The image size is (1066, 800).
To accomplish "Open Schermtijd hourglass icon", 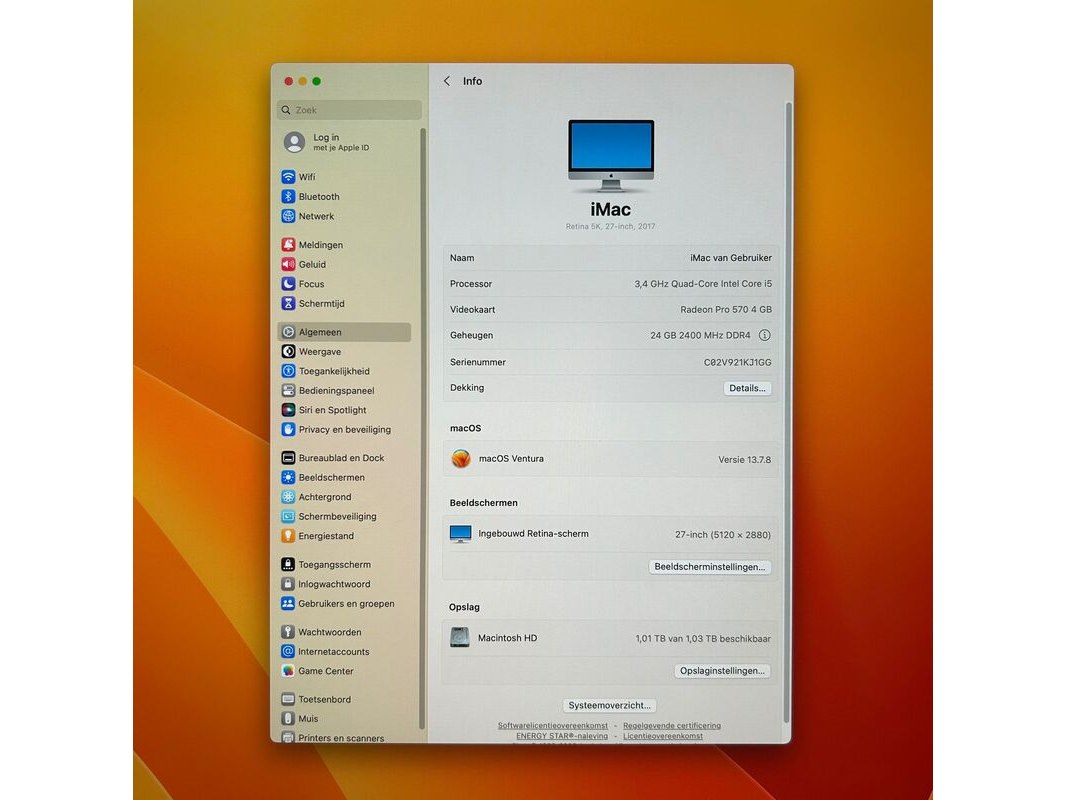I will click(x=288, y=304).
